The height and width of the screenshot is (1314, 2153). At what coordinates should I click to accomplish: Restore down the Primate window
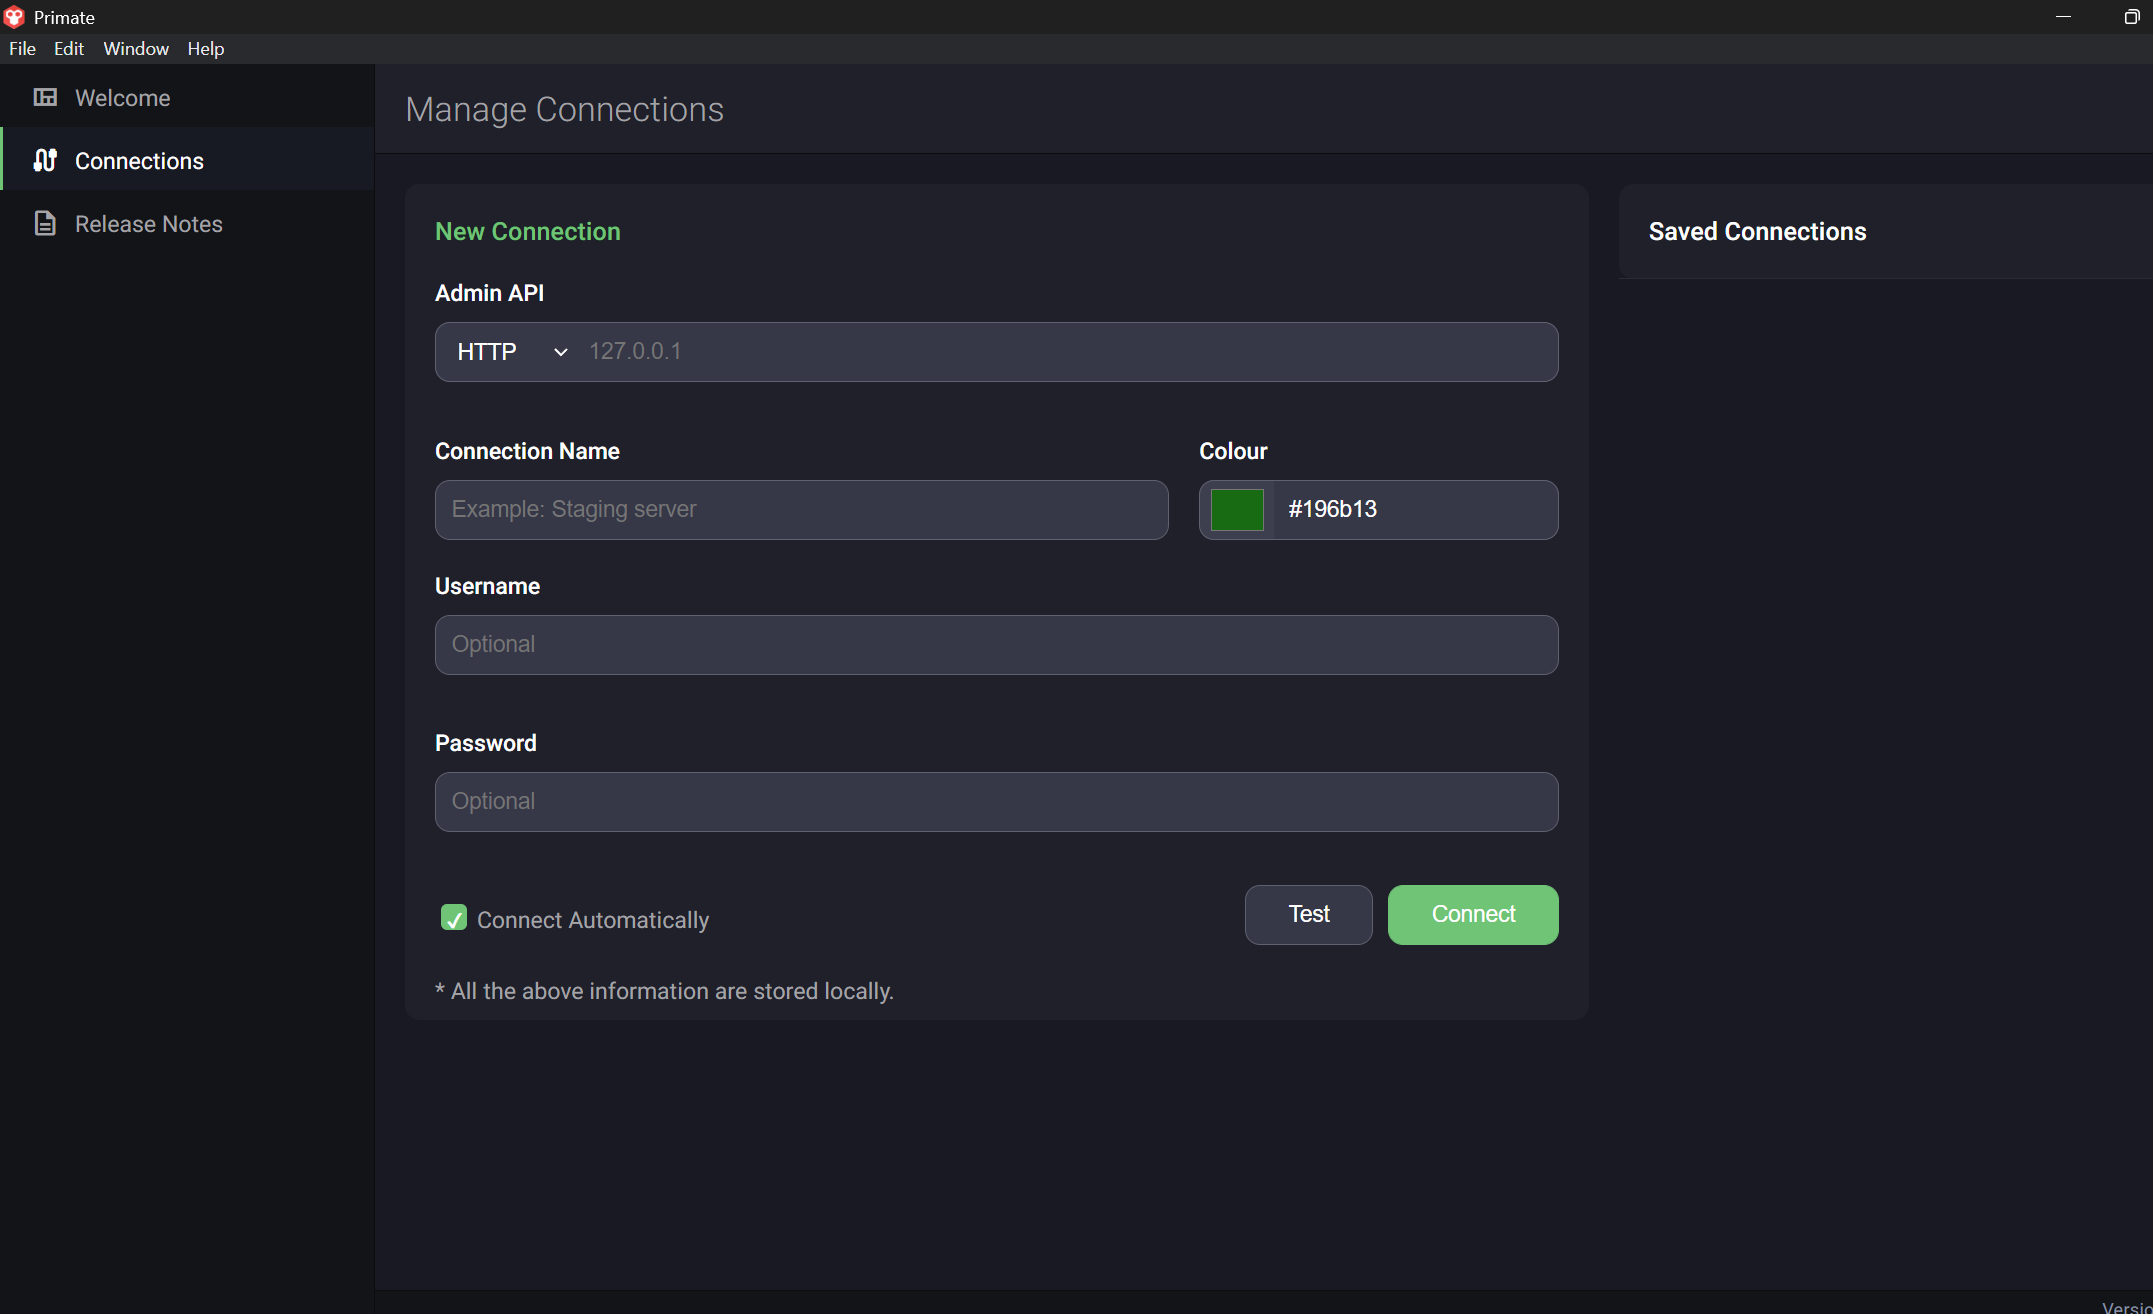coord(2130,17)
